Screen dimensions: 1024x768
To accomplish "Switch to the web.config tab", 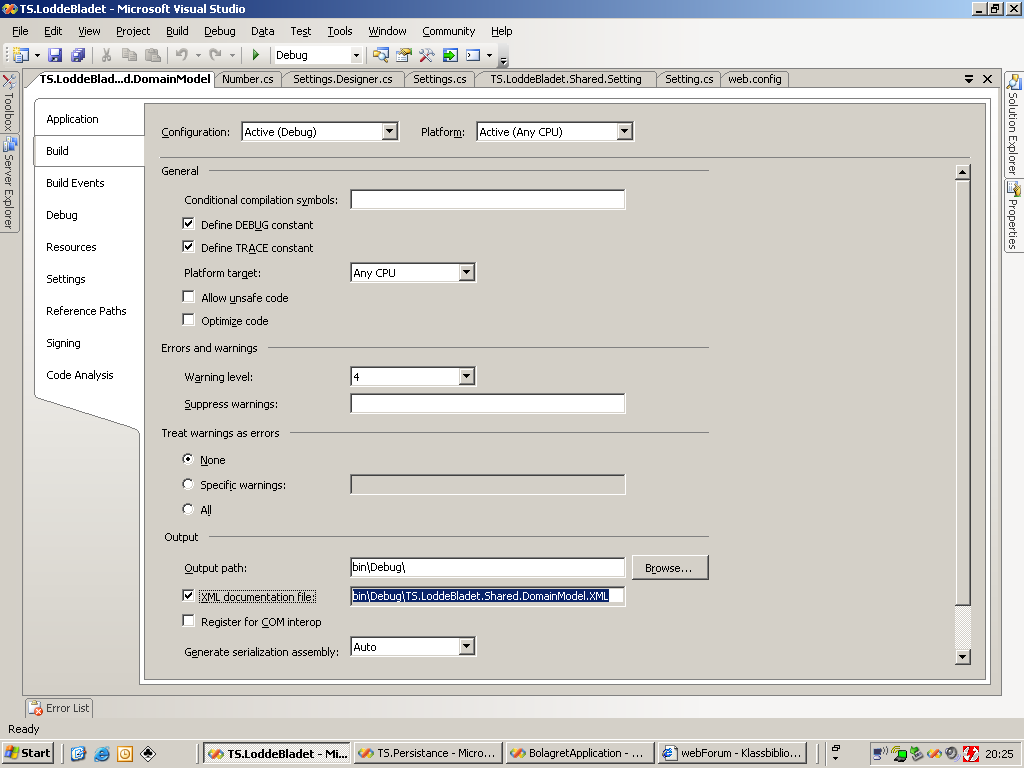I will [x=754, y=79].
